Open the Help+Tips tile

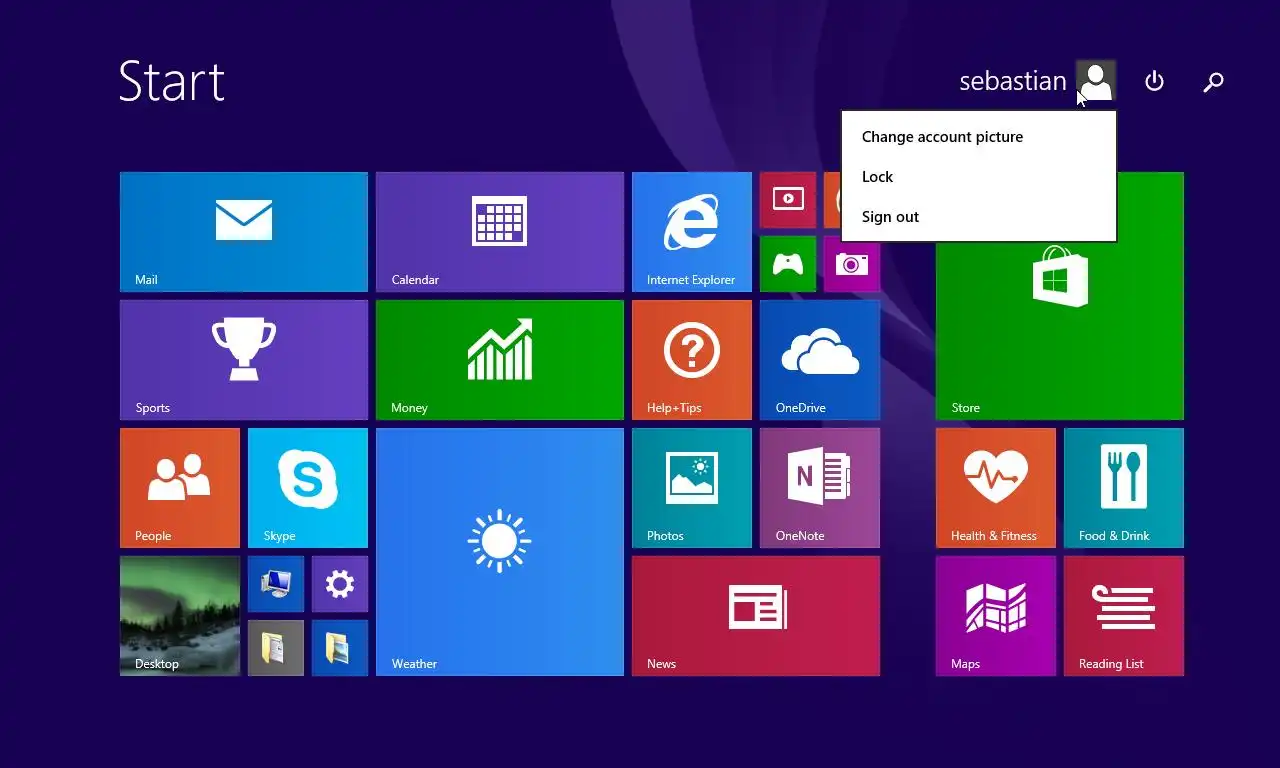pos(692,360)
